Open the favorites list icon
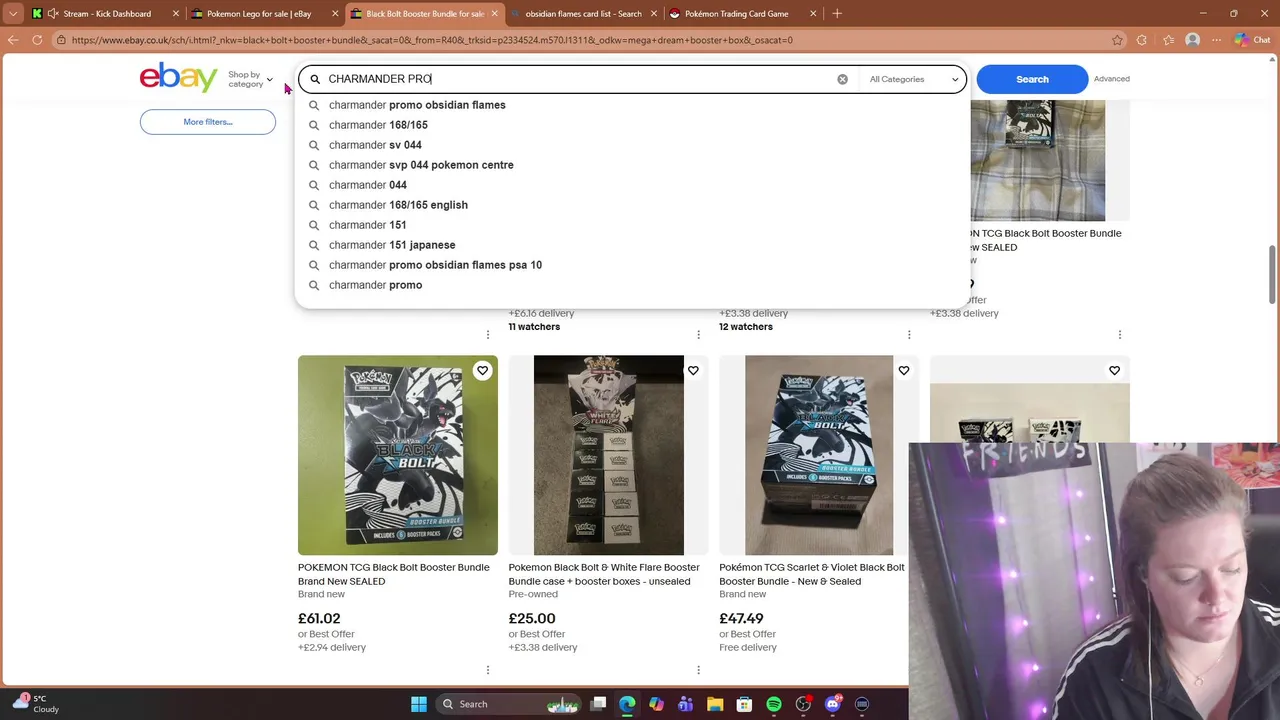Viewport: 1280px width, 720px height. (x=1167, y=40)
